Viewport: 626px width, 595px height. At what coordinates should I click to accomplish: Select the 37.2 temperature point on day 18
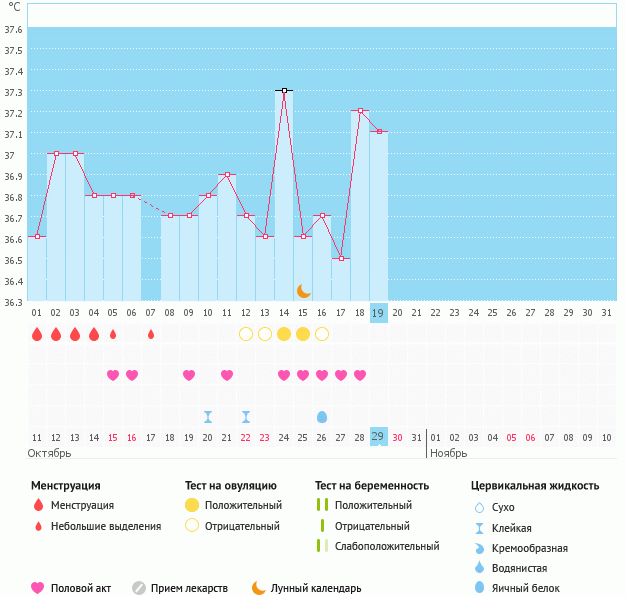(x=360, y=111)
